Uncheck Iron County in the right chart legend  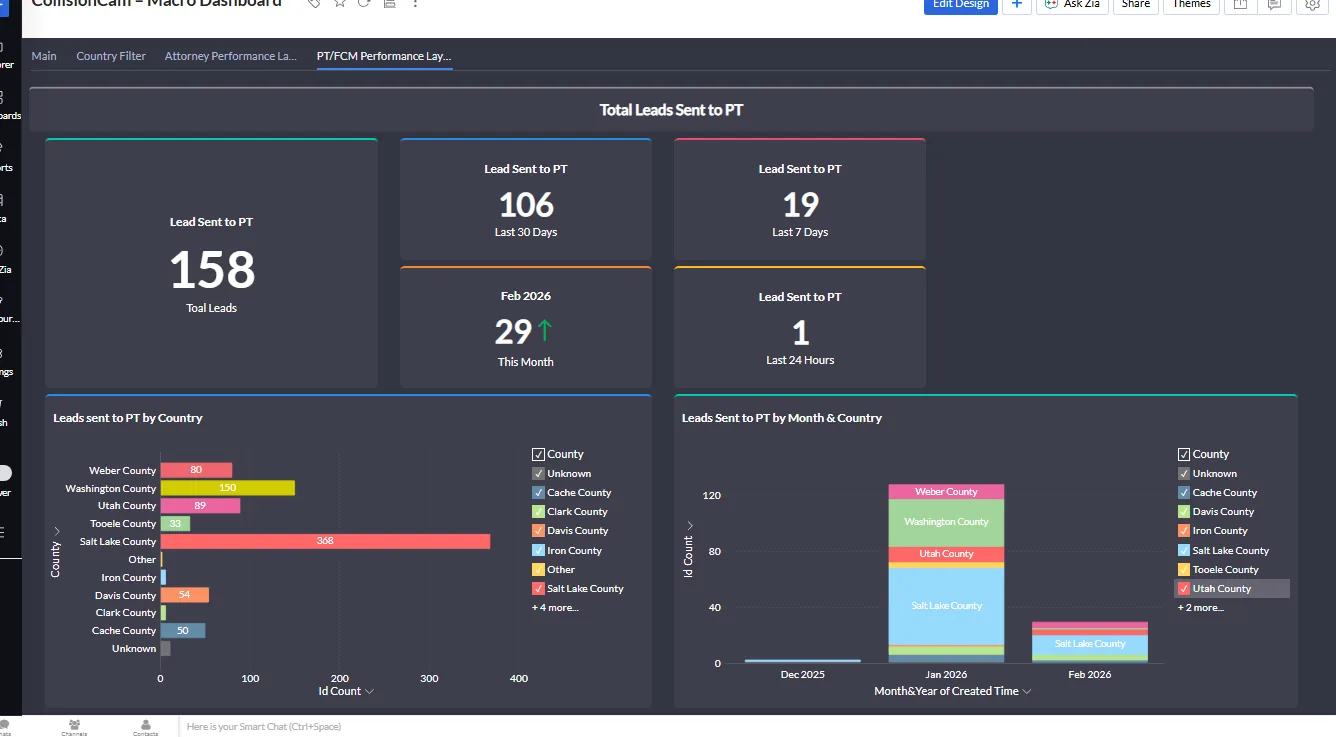click(1184, 531)
